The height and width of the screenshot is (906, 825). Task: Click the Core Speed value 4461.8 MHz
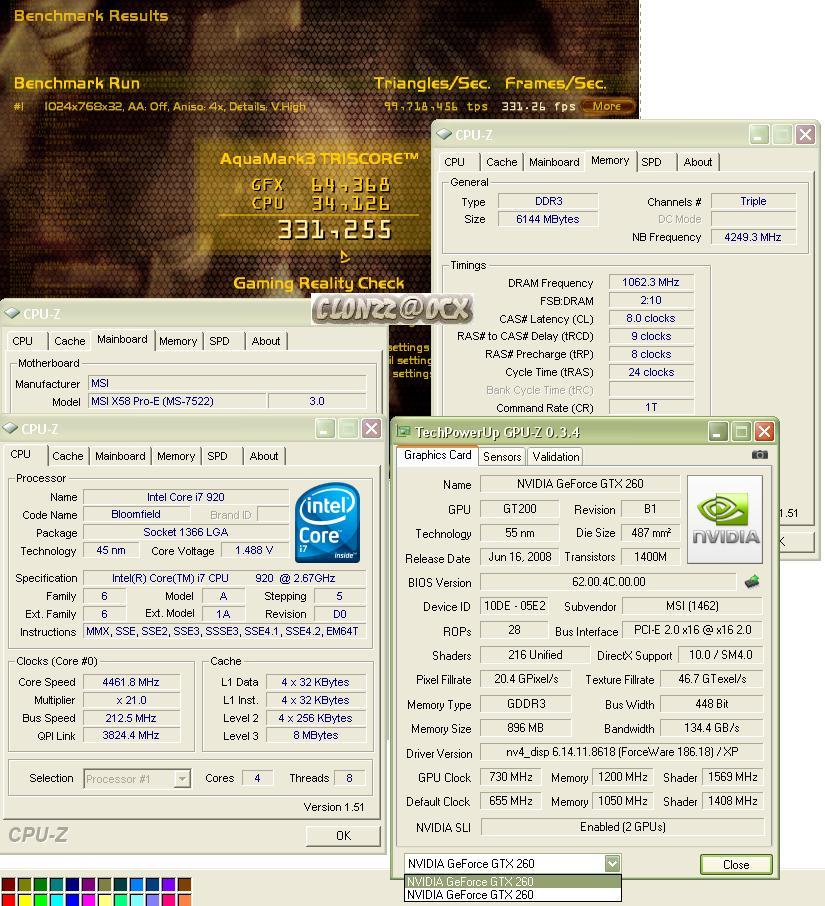pyautogui.click(x=131, y=682)
